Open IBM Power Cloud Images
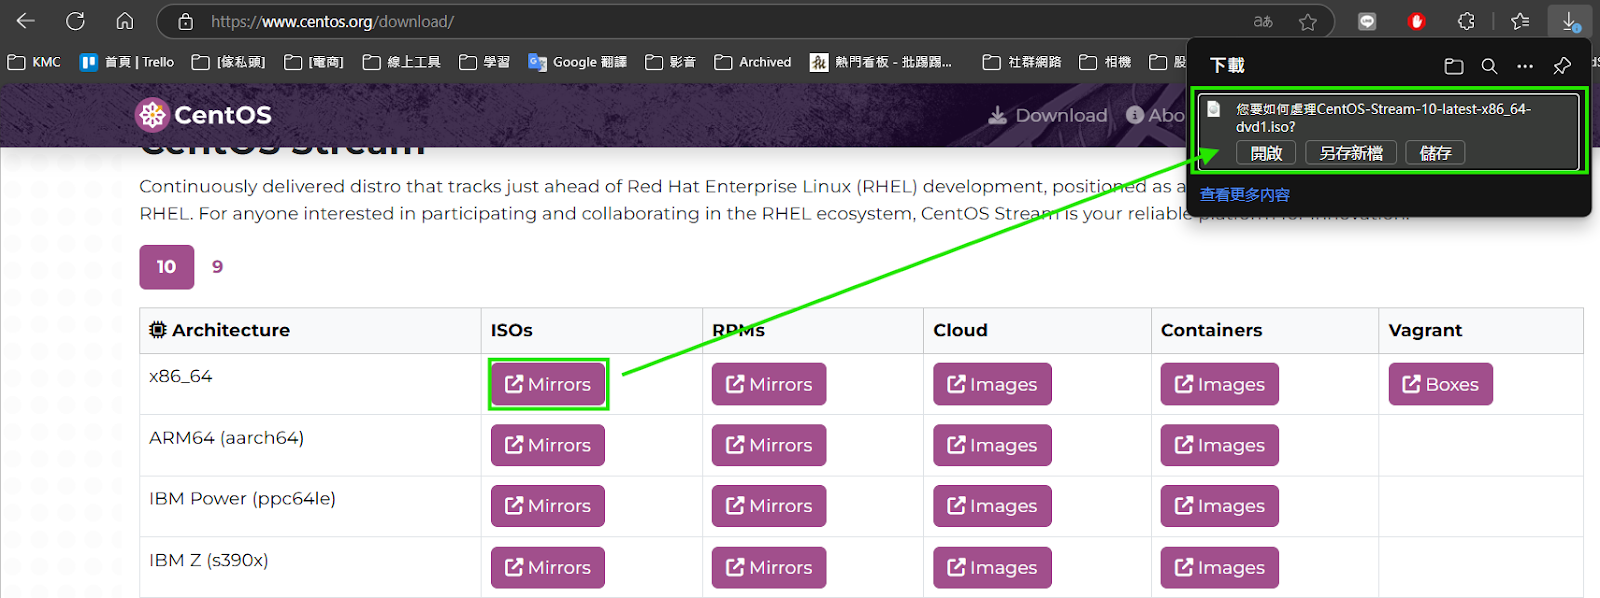Viewport: 1600px width, 598px height. (992, 506)
